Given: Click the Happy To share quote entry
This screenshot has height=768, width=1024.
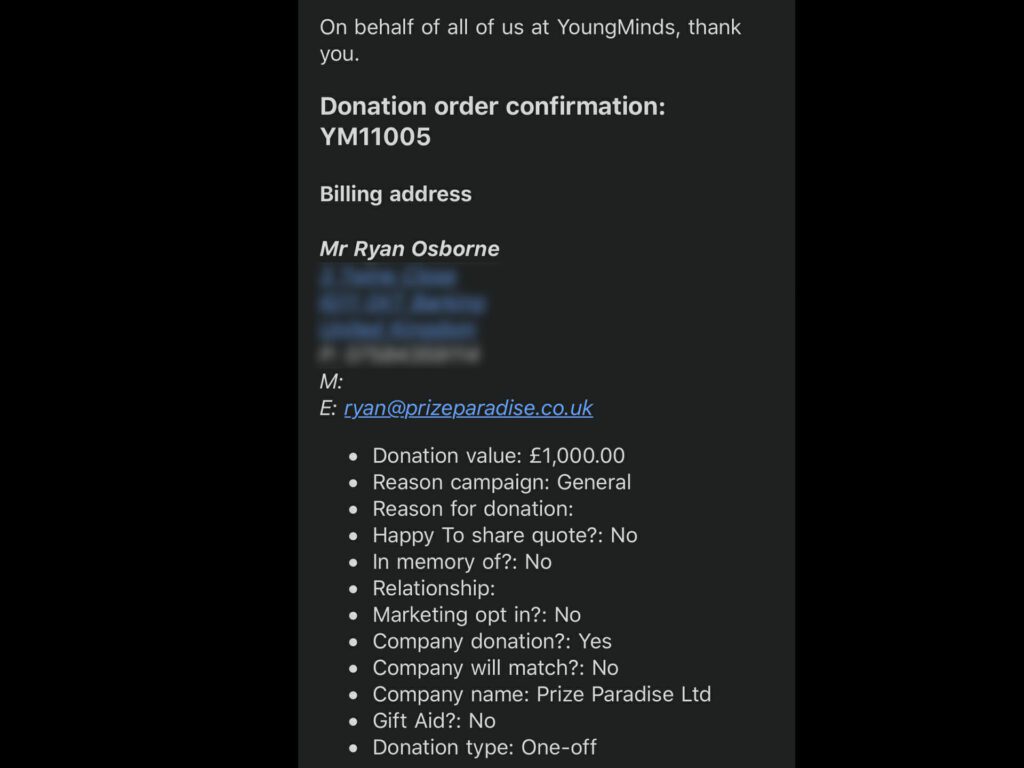Looking at the screenshot, I should coord(504,535).
